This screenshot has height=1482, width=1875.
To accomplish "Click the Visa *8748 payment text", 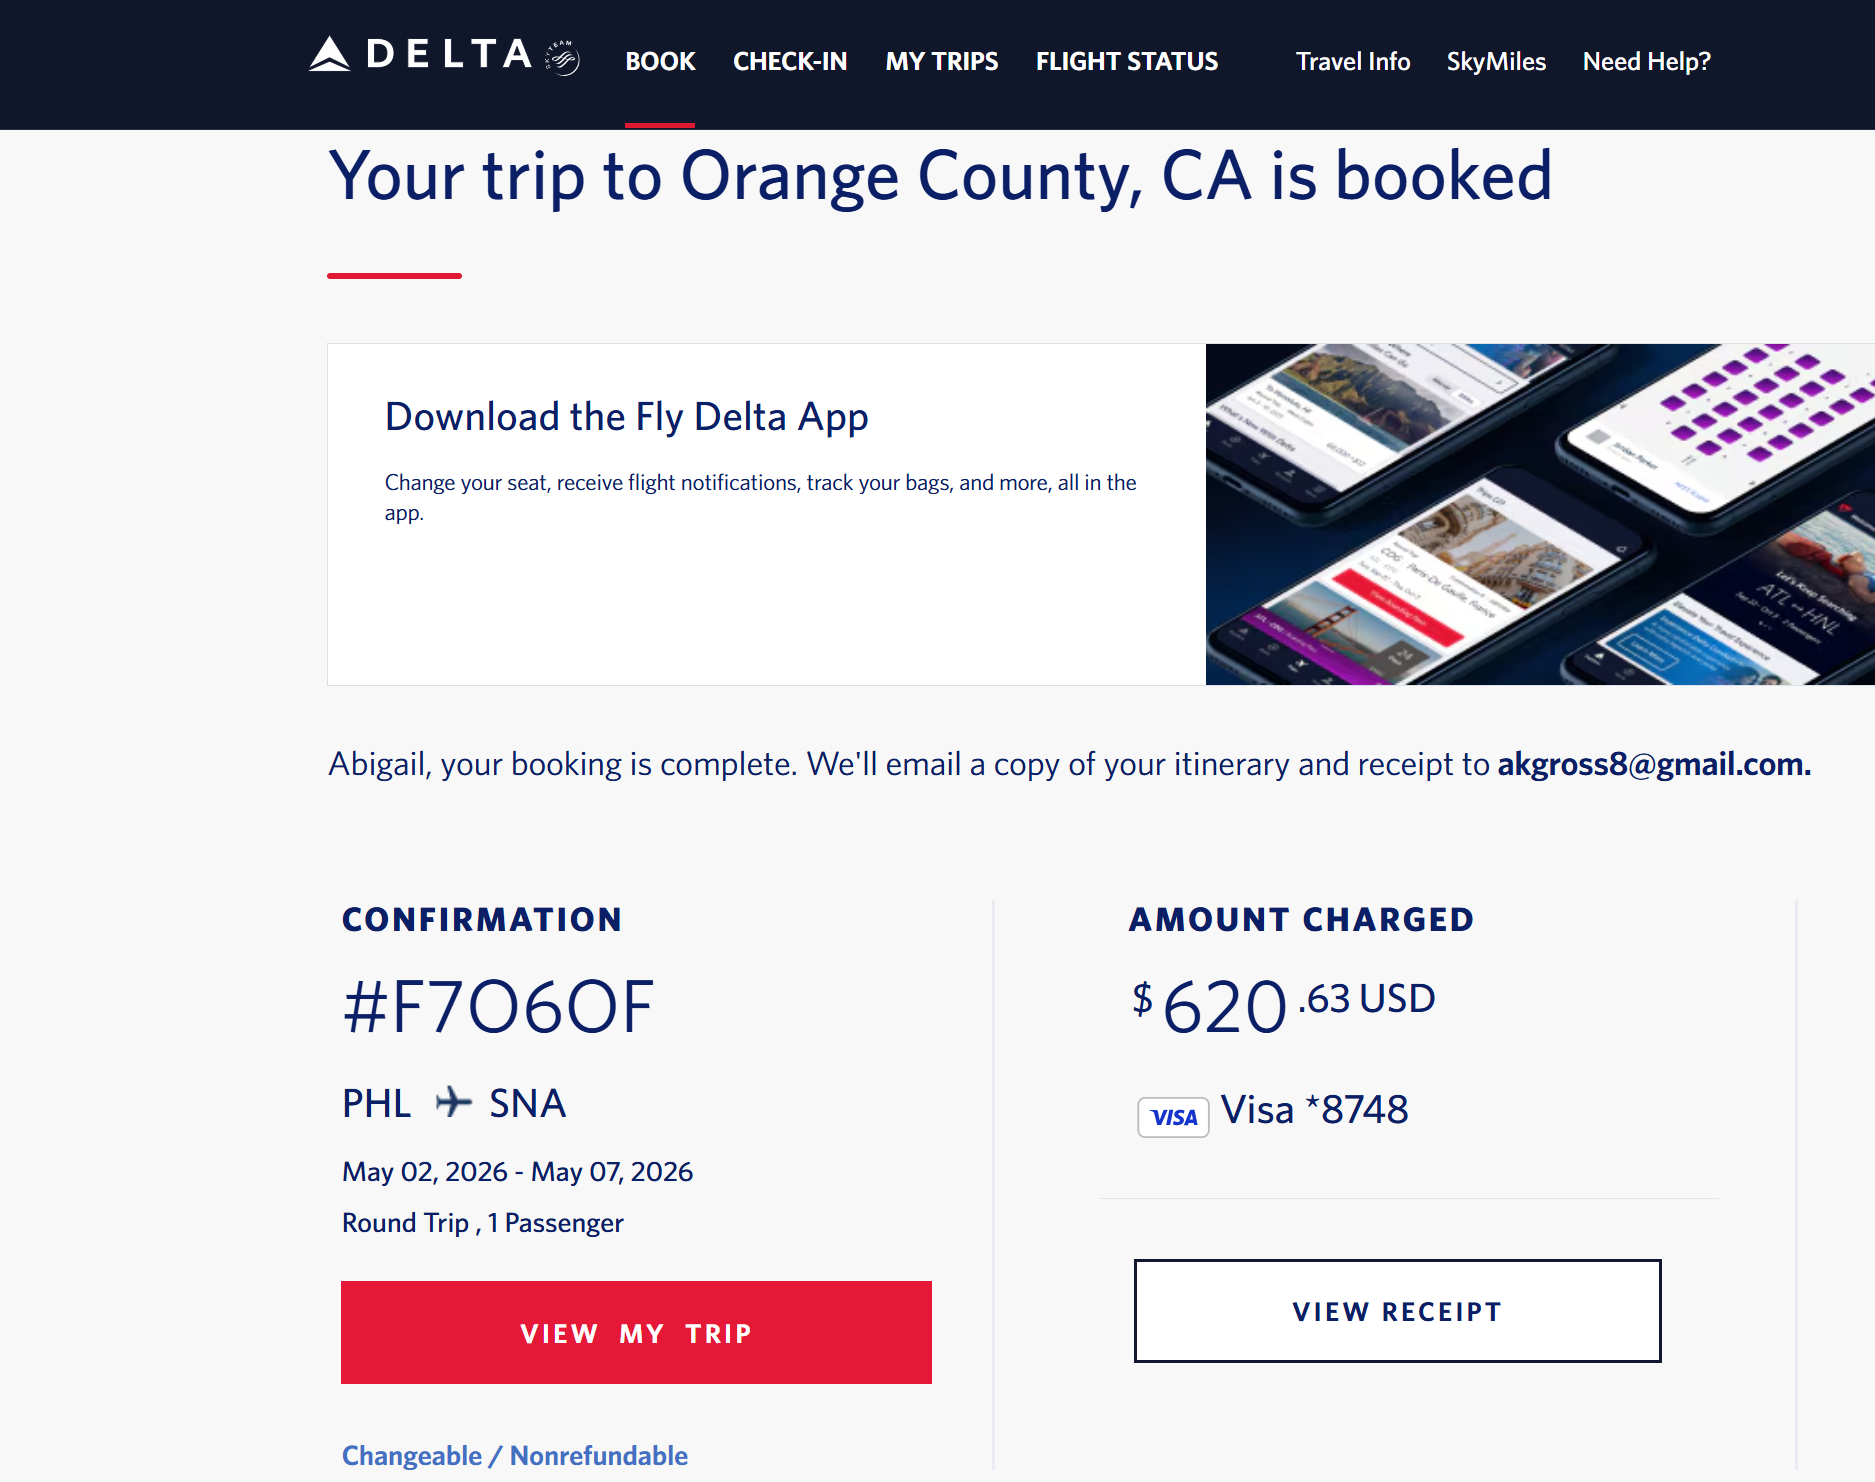I will click(1314, 1110).
